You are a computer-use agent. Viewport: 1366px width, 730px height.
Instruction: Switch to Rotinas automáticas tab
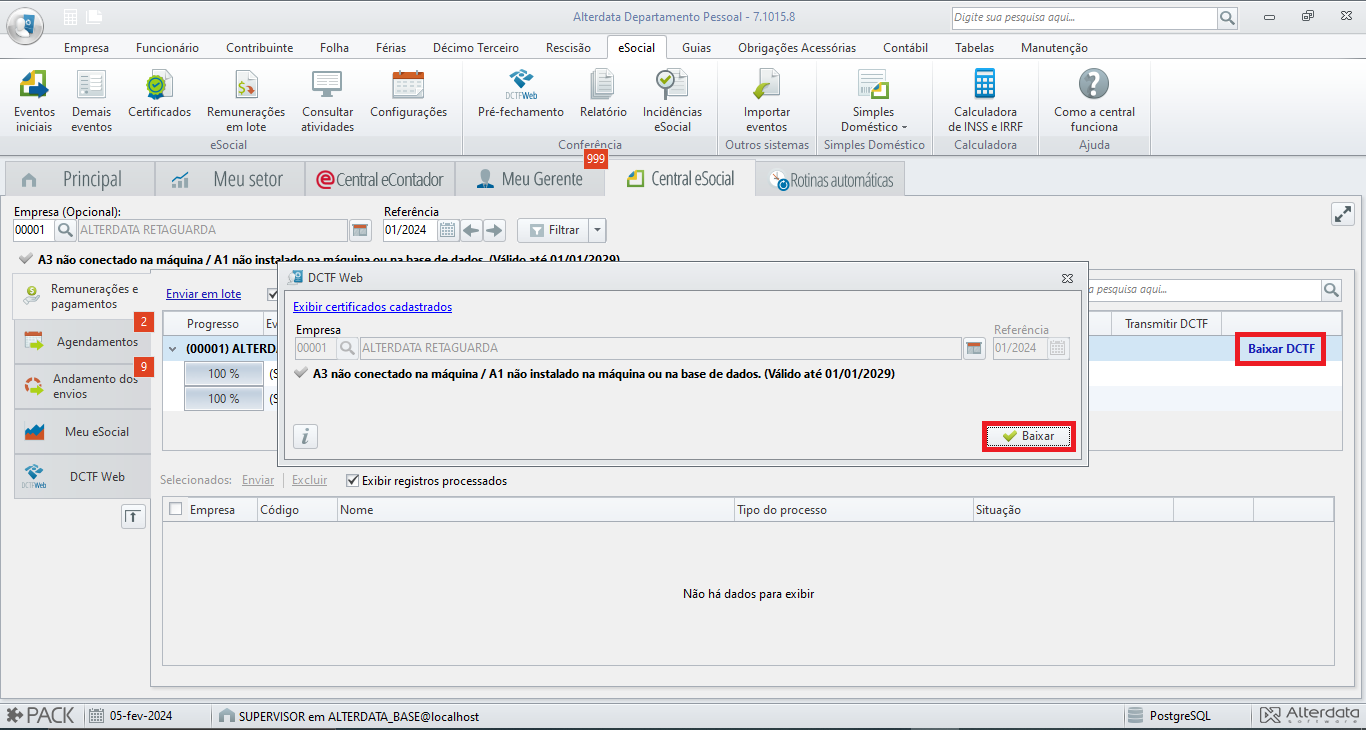pyautogui.click(x=831, y=181)
